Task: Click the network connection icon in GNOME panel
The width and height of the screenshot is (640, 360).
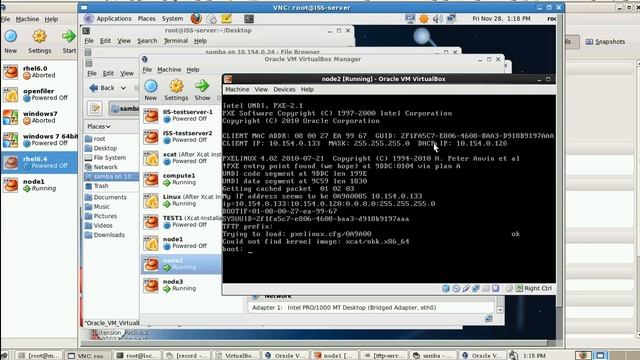Action: click(451, 19)
